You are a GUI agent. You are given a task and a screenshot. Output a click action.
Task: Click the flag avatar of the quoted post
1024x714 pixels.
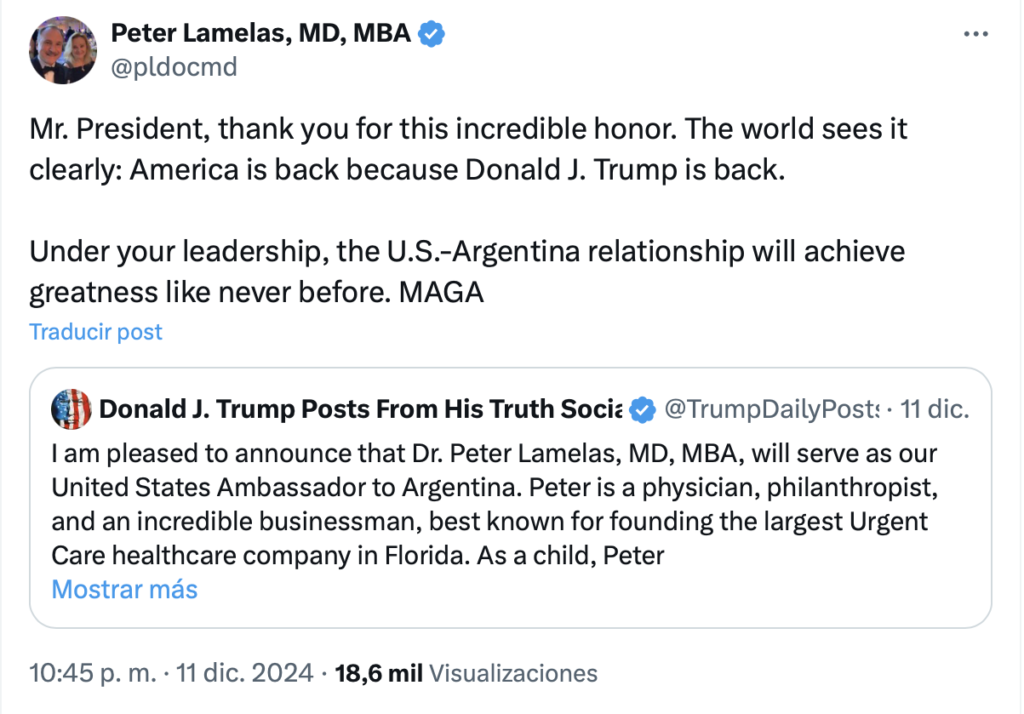(71, 409)
